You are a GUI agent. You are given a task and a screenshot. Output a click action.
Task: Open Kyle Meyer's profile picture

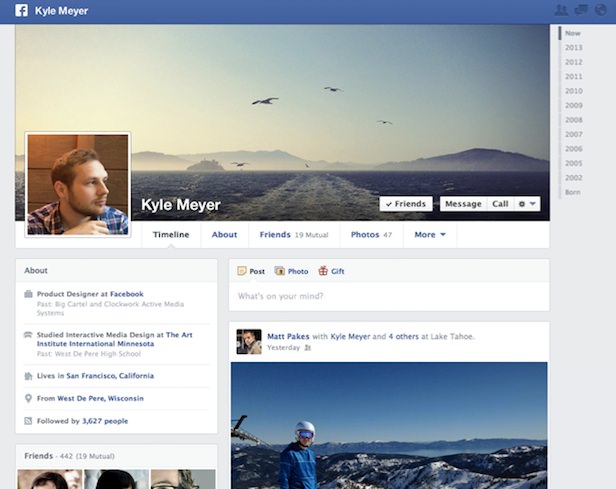click(78, 185)
